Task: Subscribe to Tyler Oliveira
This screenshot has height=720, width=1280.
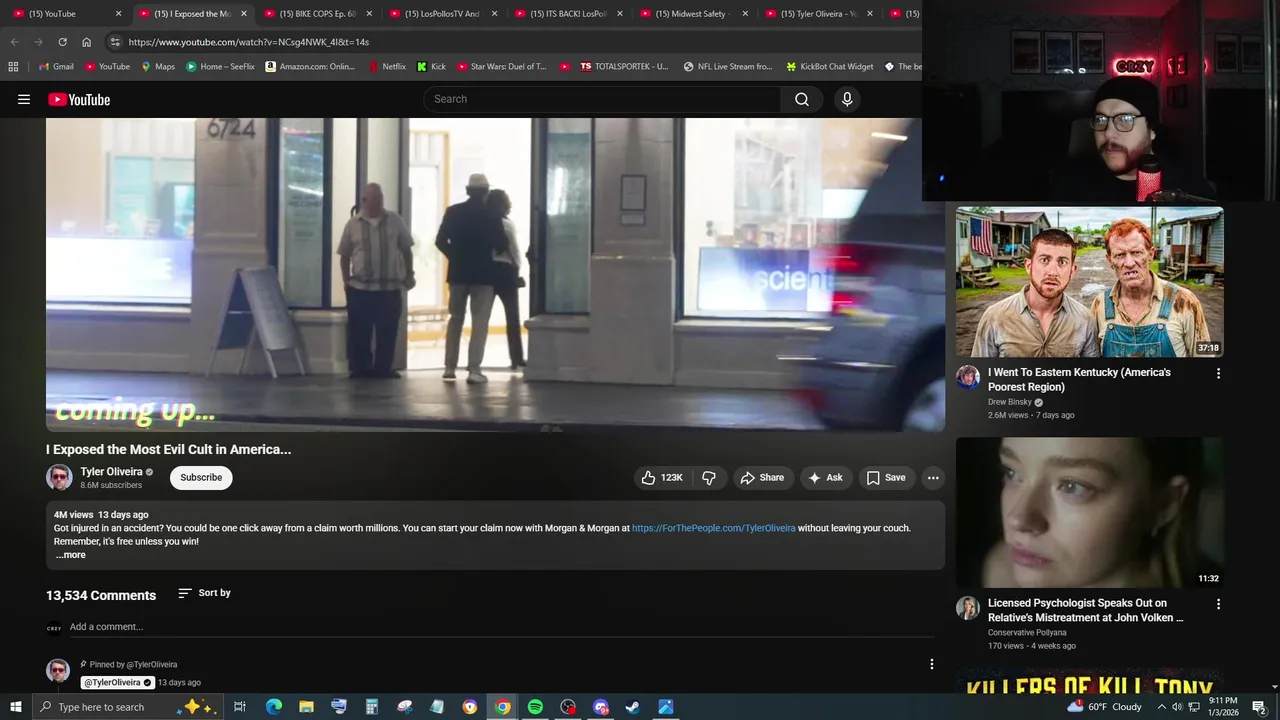Action: (201, 478)
